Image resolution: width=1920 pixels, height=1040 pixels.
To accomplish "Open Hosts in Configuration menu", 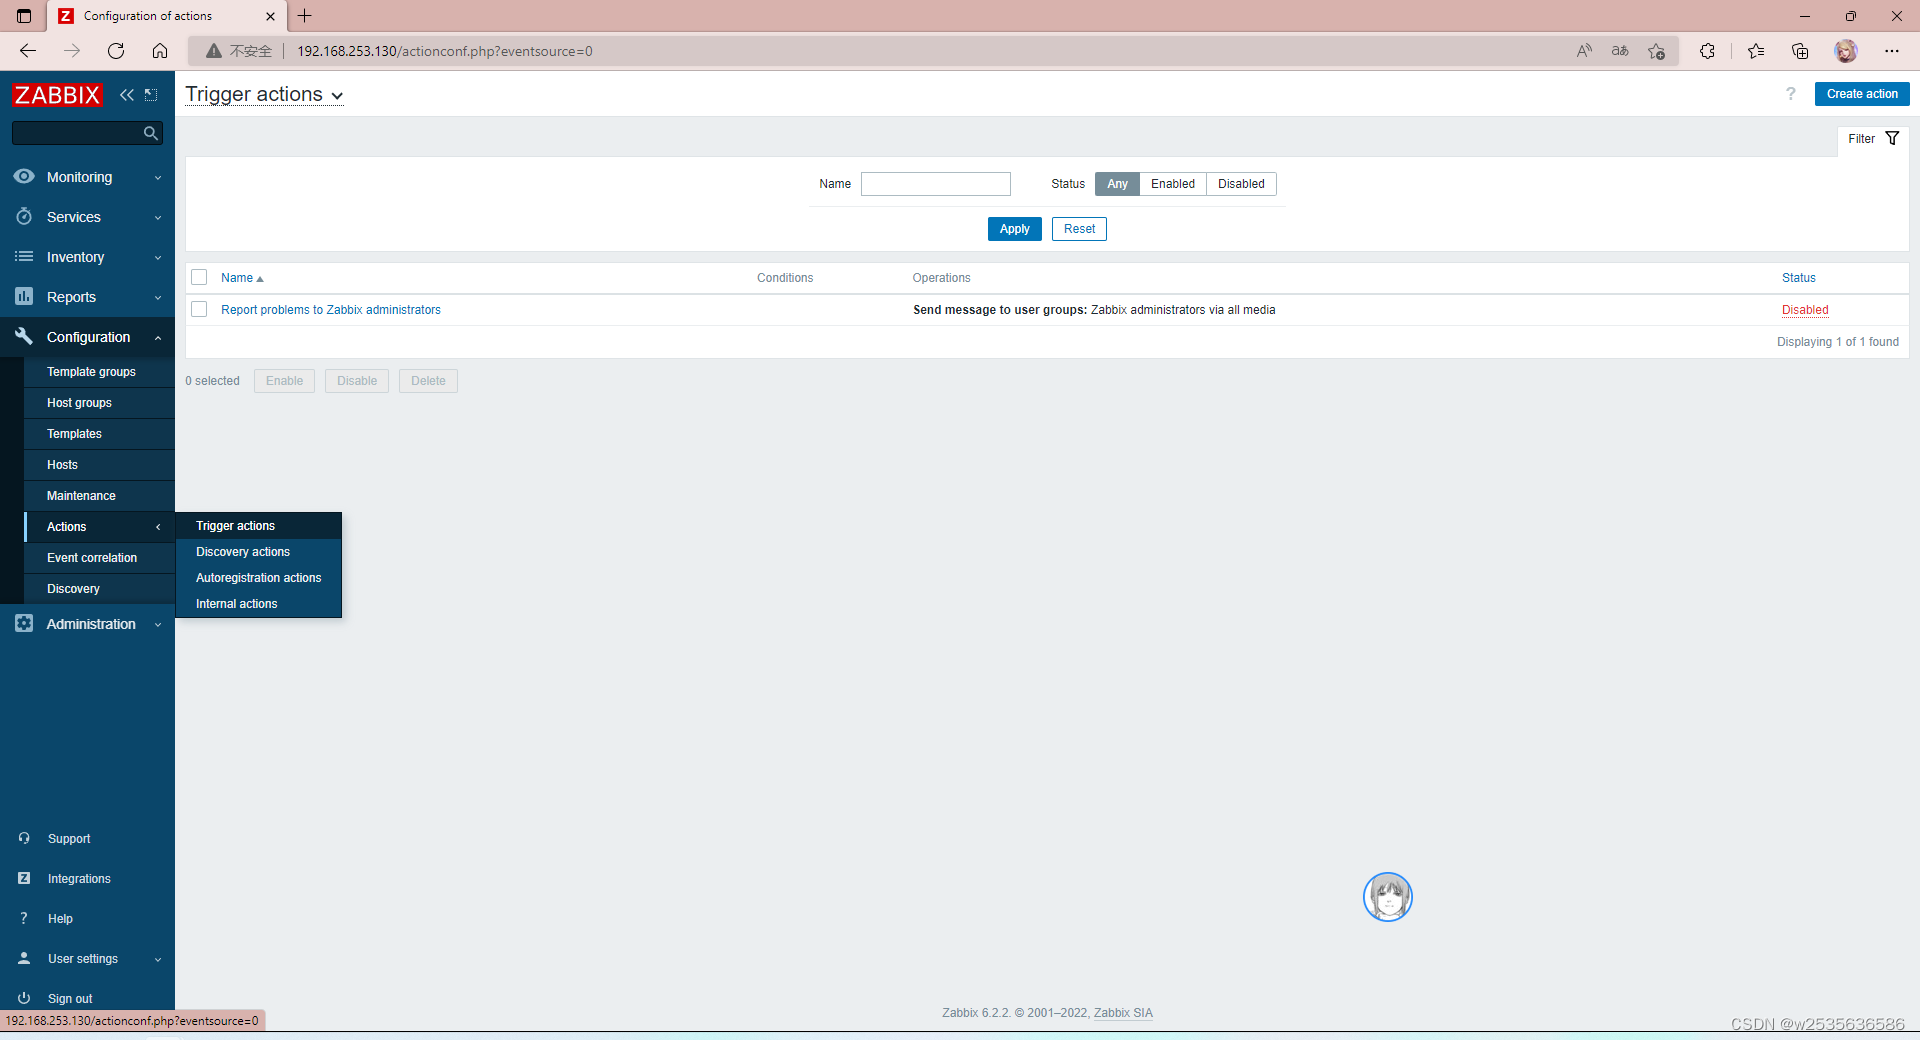I will 99,464.
